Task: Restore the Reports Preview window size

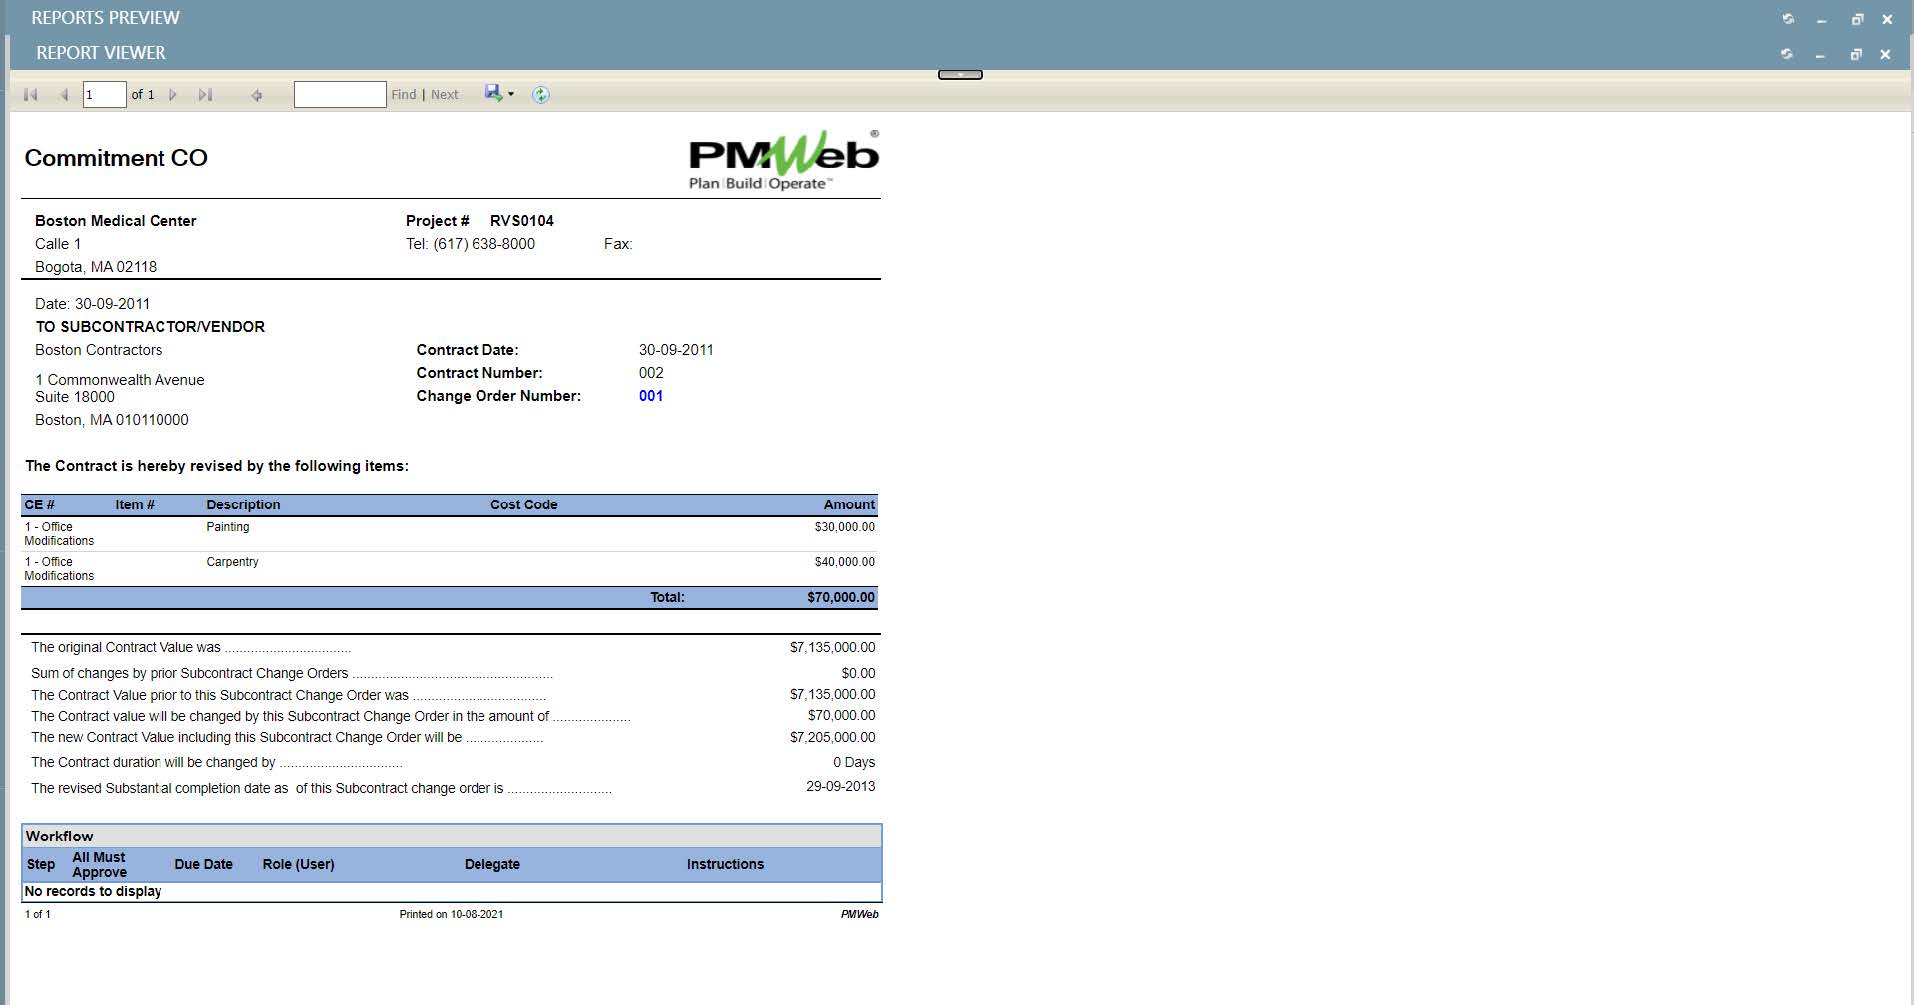Action: pos(1857,19)
